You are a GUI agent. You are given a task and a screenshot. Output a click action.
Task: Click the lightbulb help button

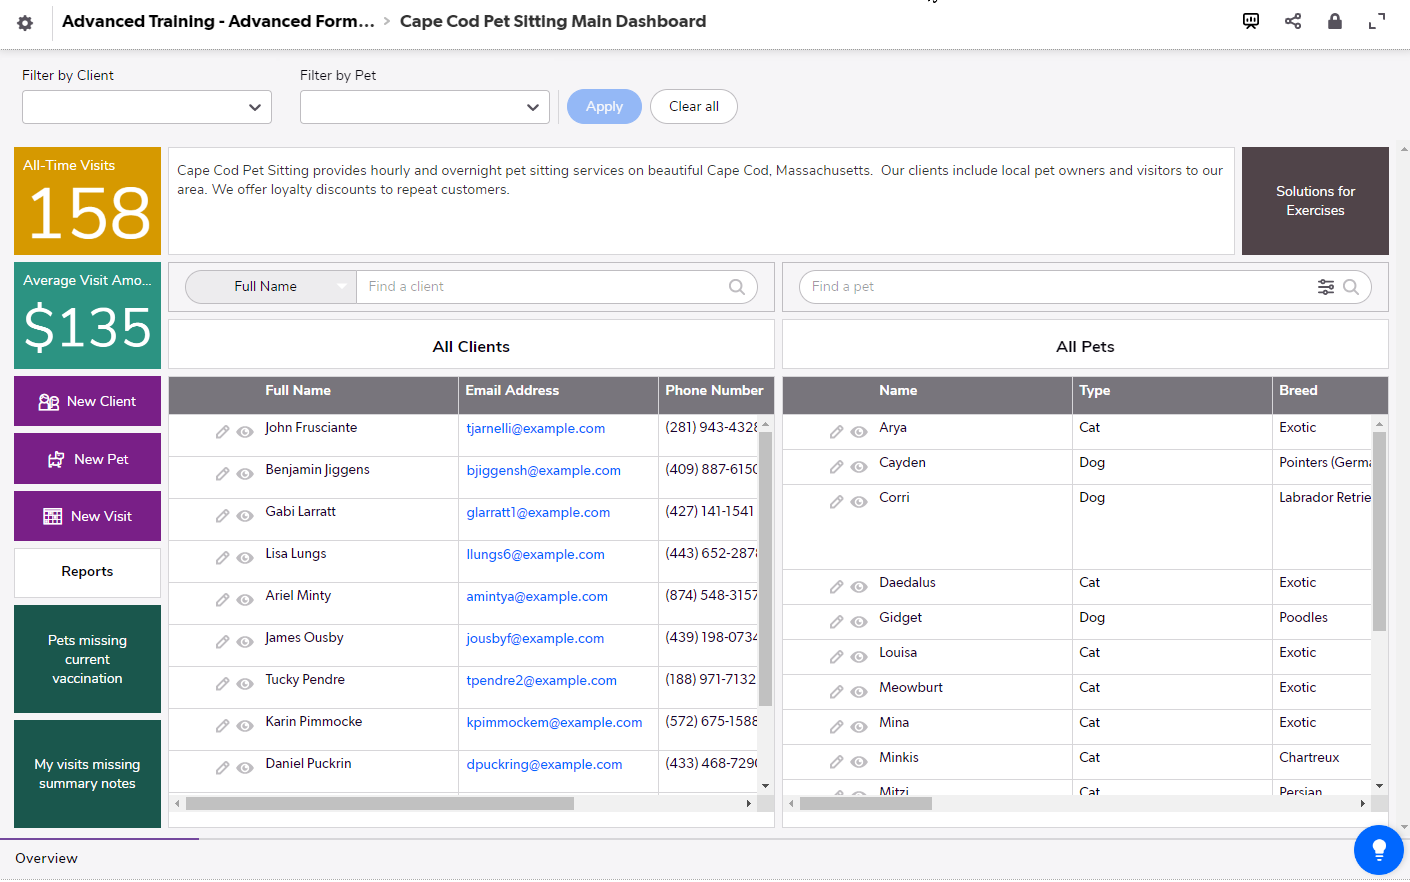click(x=1379, y=850)
